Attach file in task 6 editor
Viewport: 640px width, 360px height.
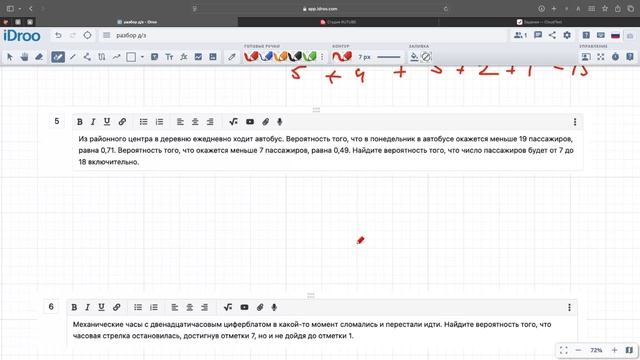[x=260, y=307]
